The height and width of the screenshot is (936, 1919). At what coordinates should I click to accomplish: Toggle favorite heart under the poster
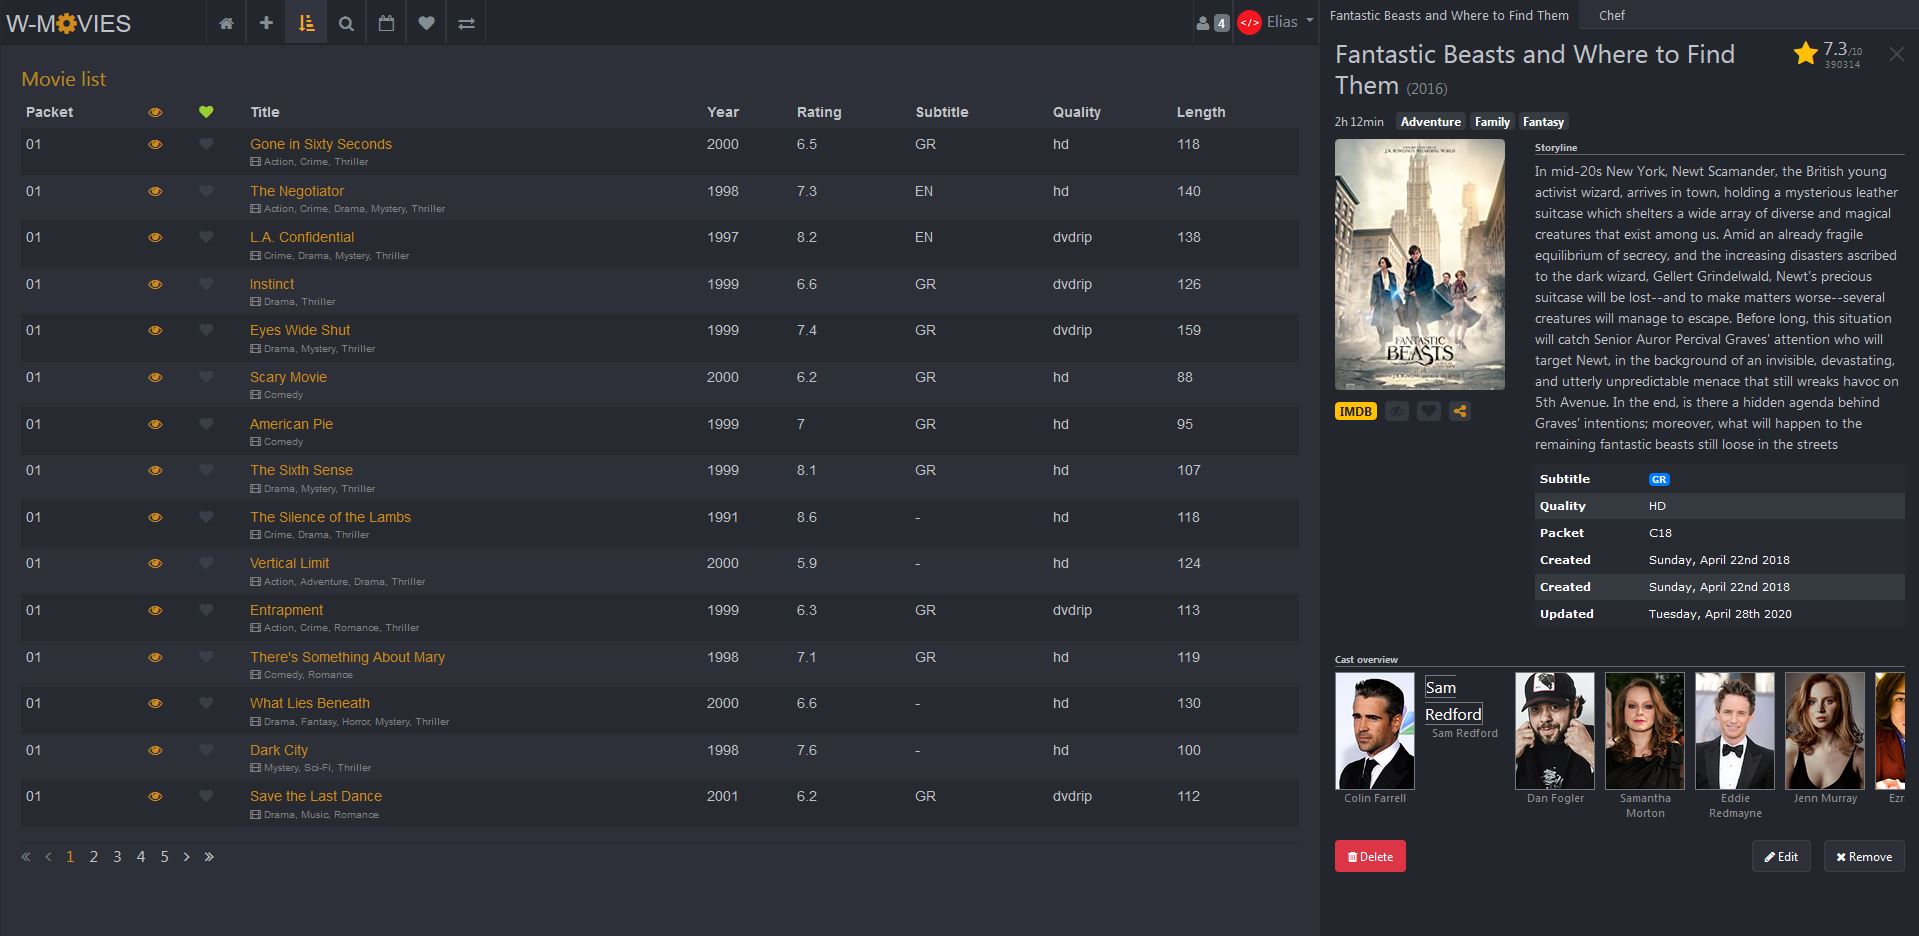click(x=1429, y=411)
